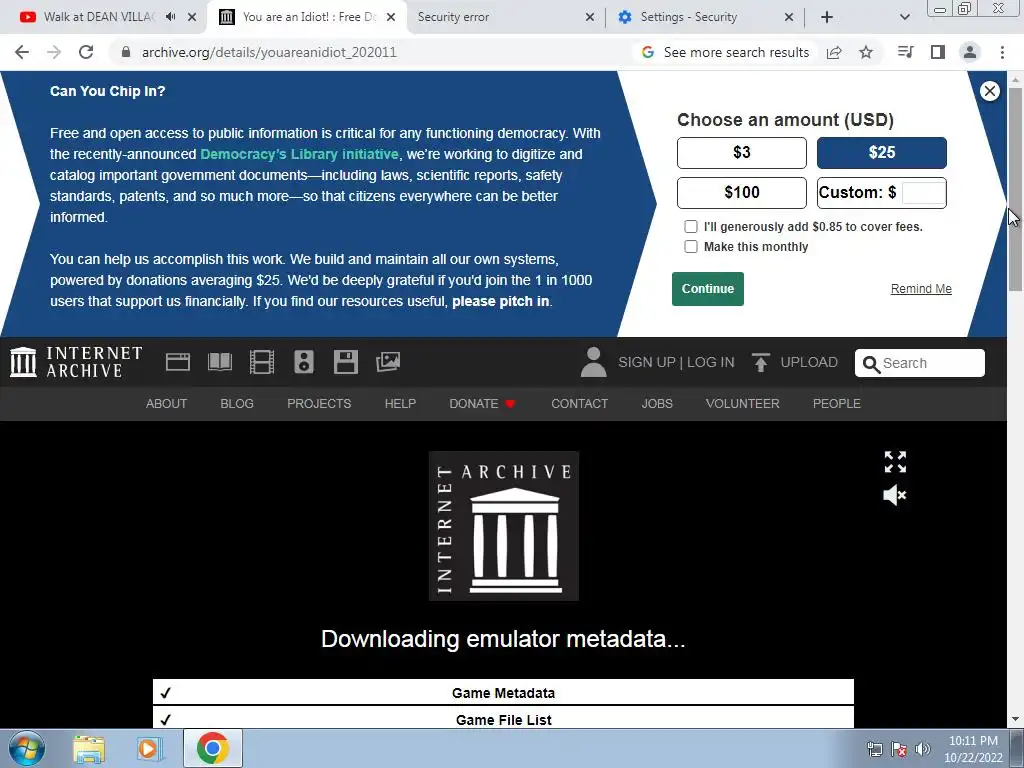Open a new browser tab
The height and width of the screenshot is (768, 1024).
[x=827, y=17]
